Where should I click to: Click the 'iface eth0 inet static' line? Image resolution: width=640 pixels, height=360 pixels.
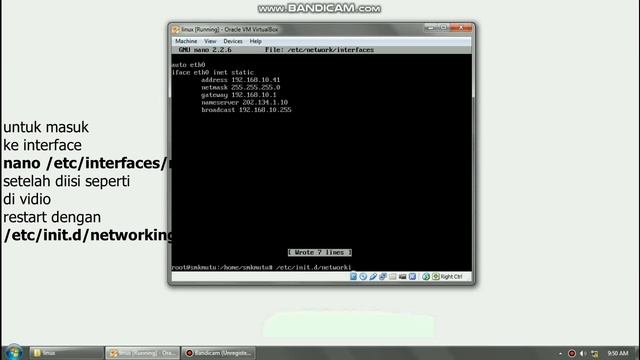tap(213, 72)
